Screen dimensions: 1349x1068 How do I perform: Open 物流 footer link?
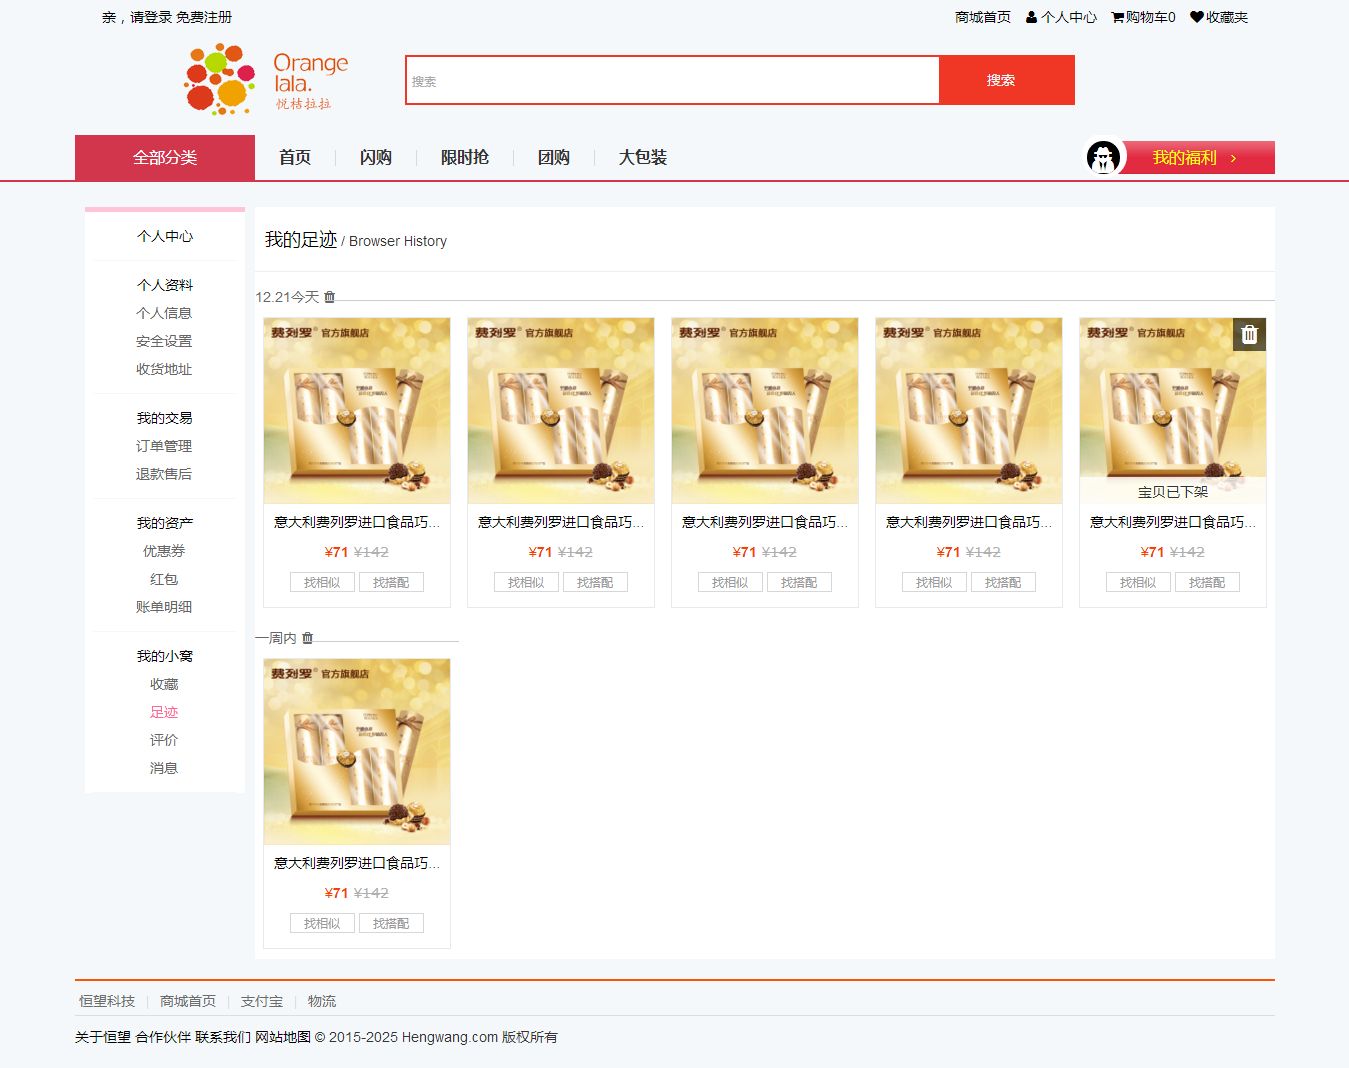click(322, 1001)
